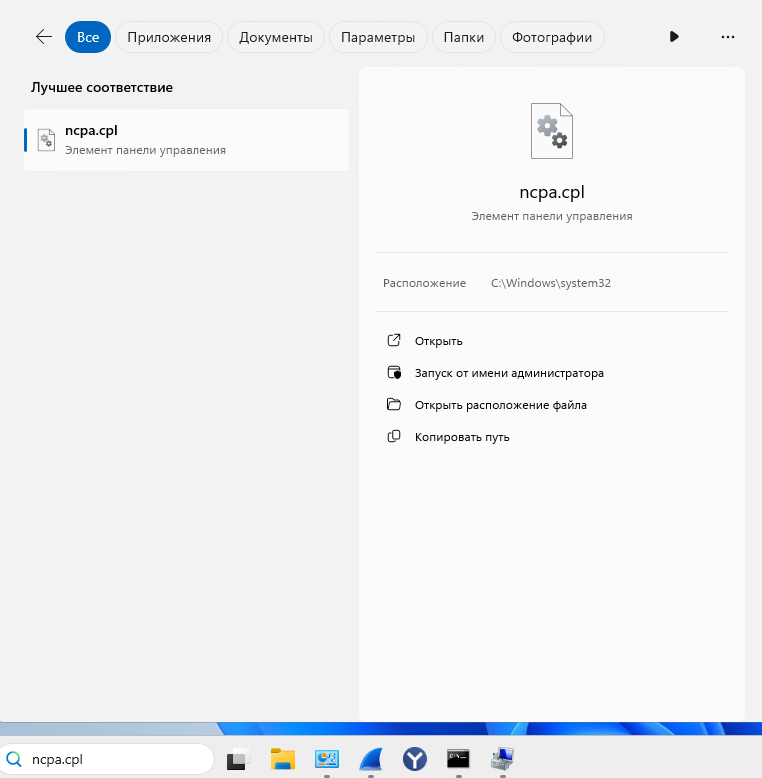Switch to the Приложения filter

[x=169, y=37]
